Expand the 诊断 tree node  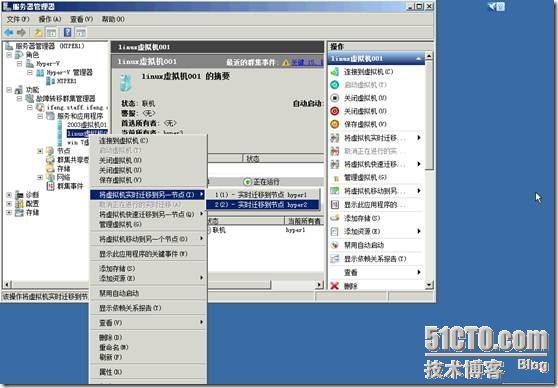(x=9, y=195)
